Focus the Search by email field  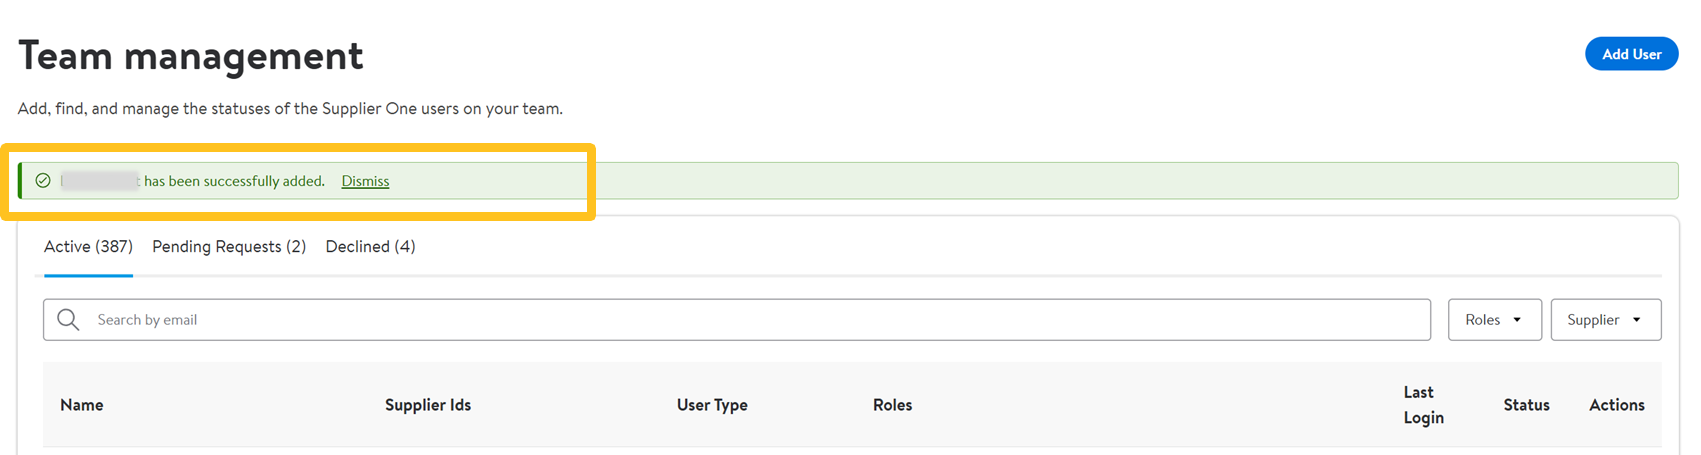tap(740, 320)
